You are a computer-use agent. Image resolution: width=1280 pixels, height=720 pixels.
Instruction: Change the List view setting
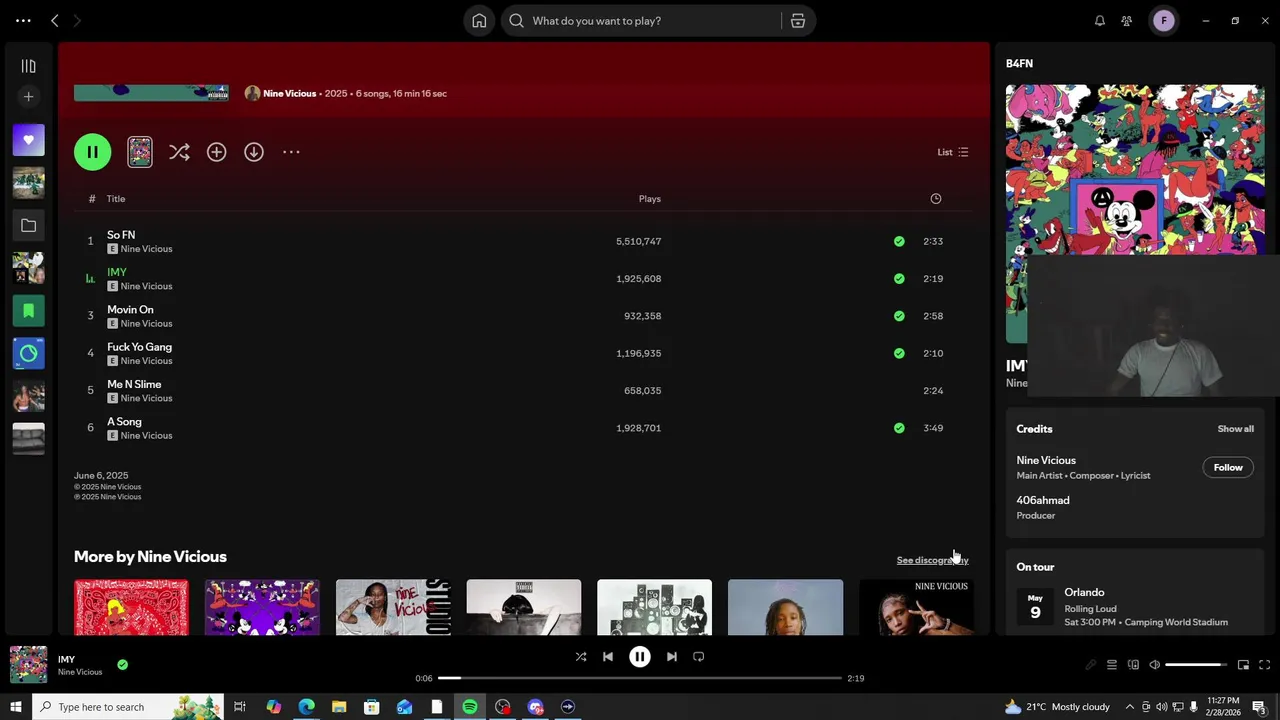click(x=952, y=152)
